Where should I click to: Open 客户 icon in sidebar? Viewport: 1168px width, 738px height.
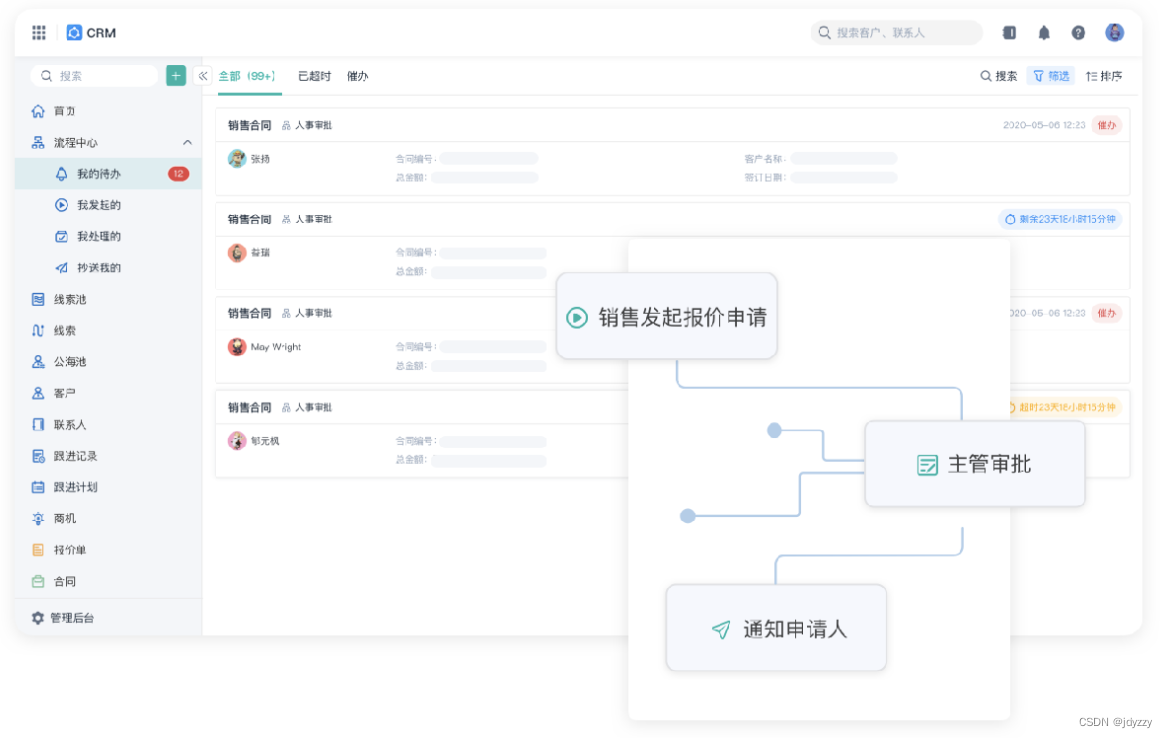tap(38, 393)
